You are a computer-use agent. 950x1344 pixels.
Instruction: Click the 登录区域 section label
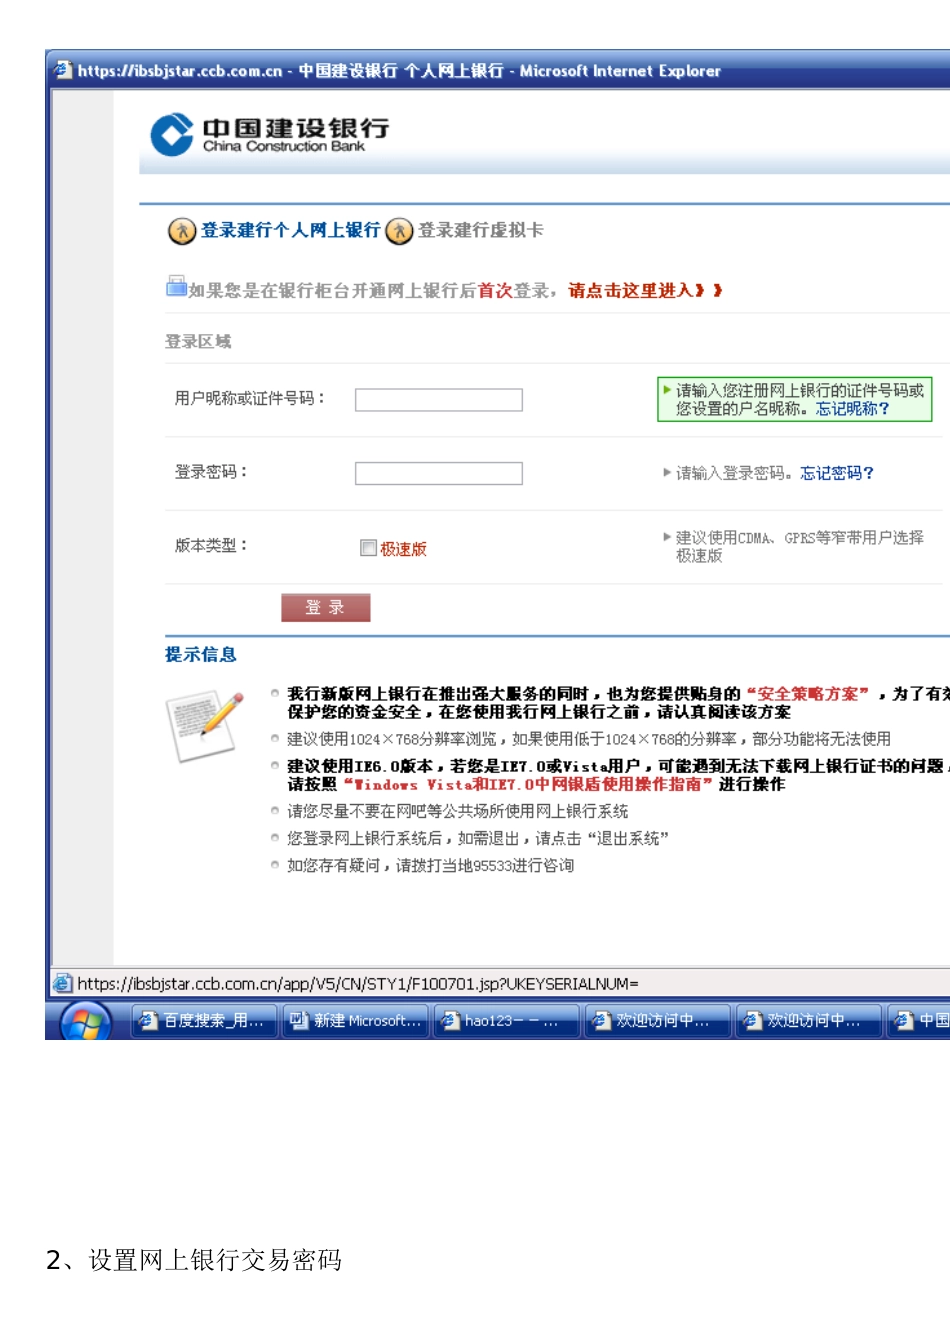point(198,341)
